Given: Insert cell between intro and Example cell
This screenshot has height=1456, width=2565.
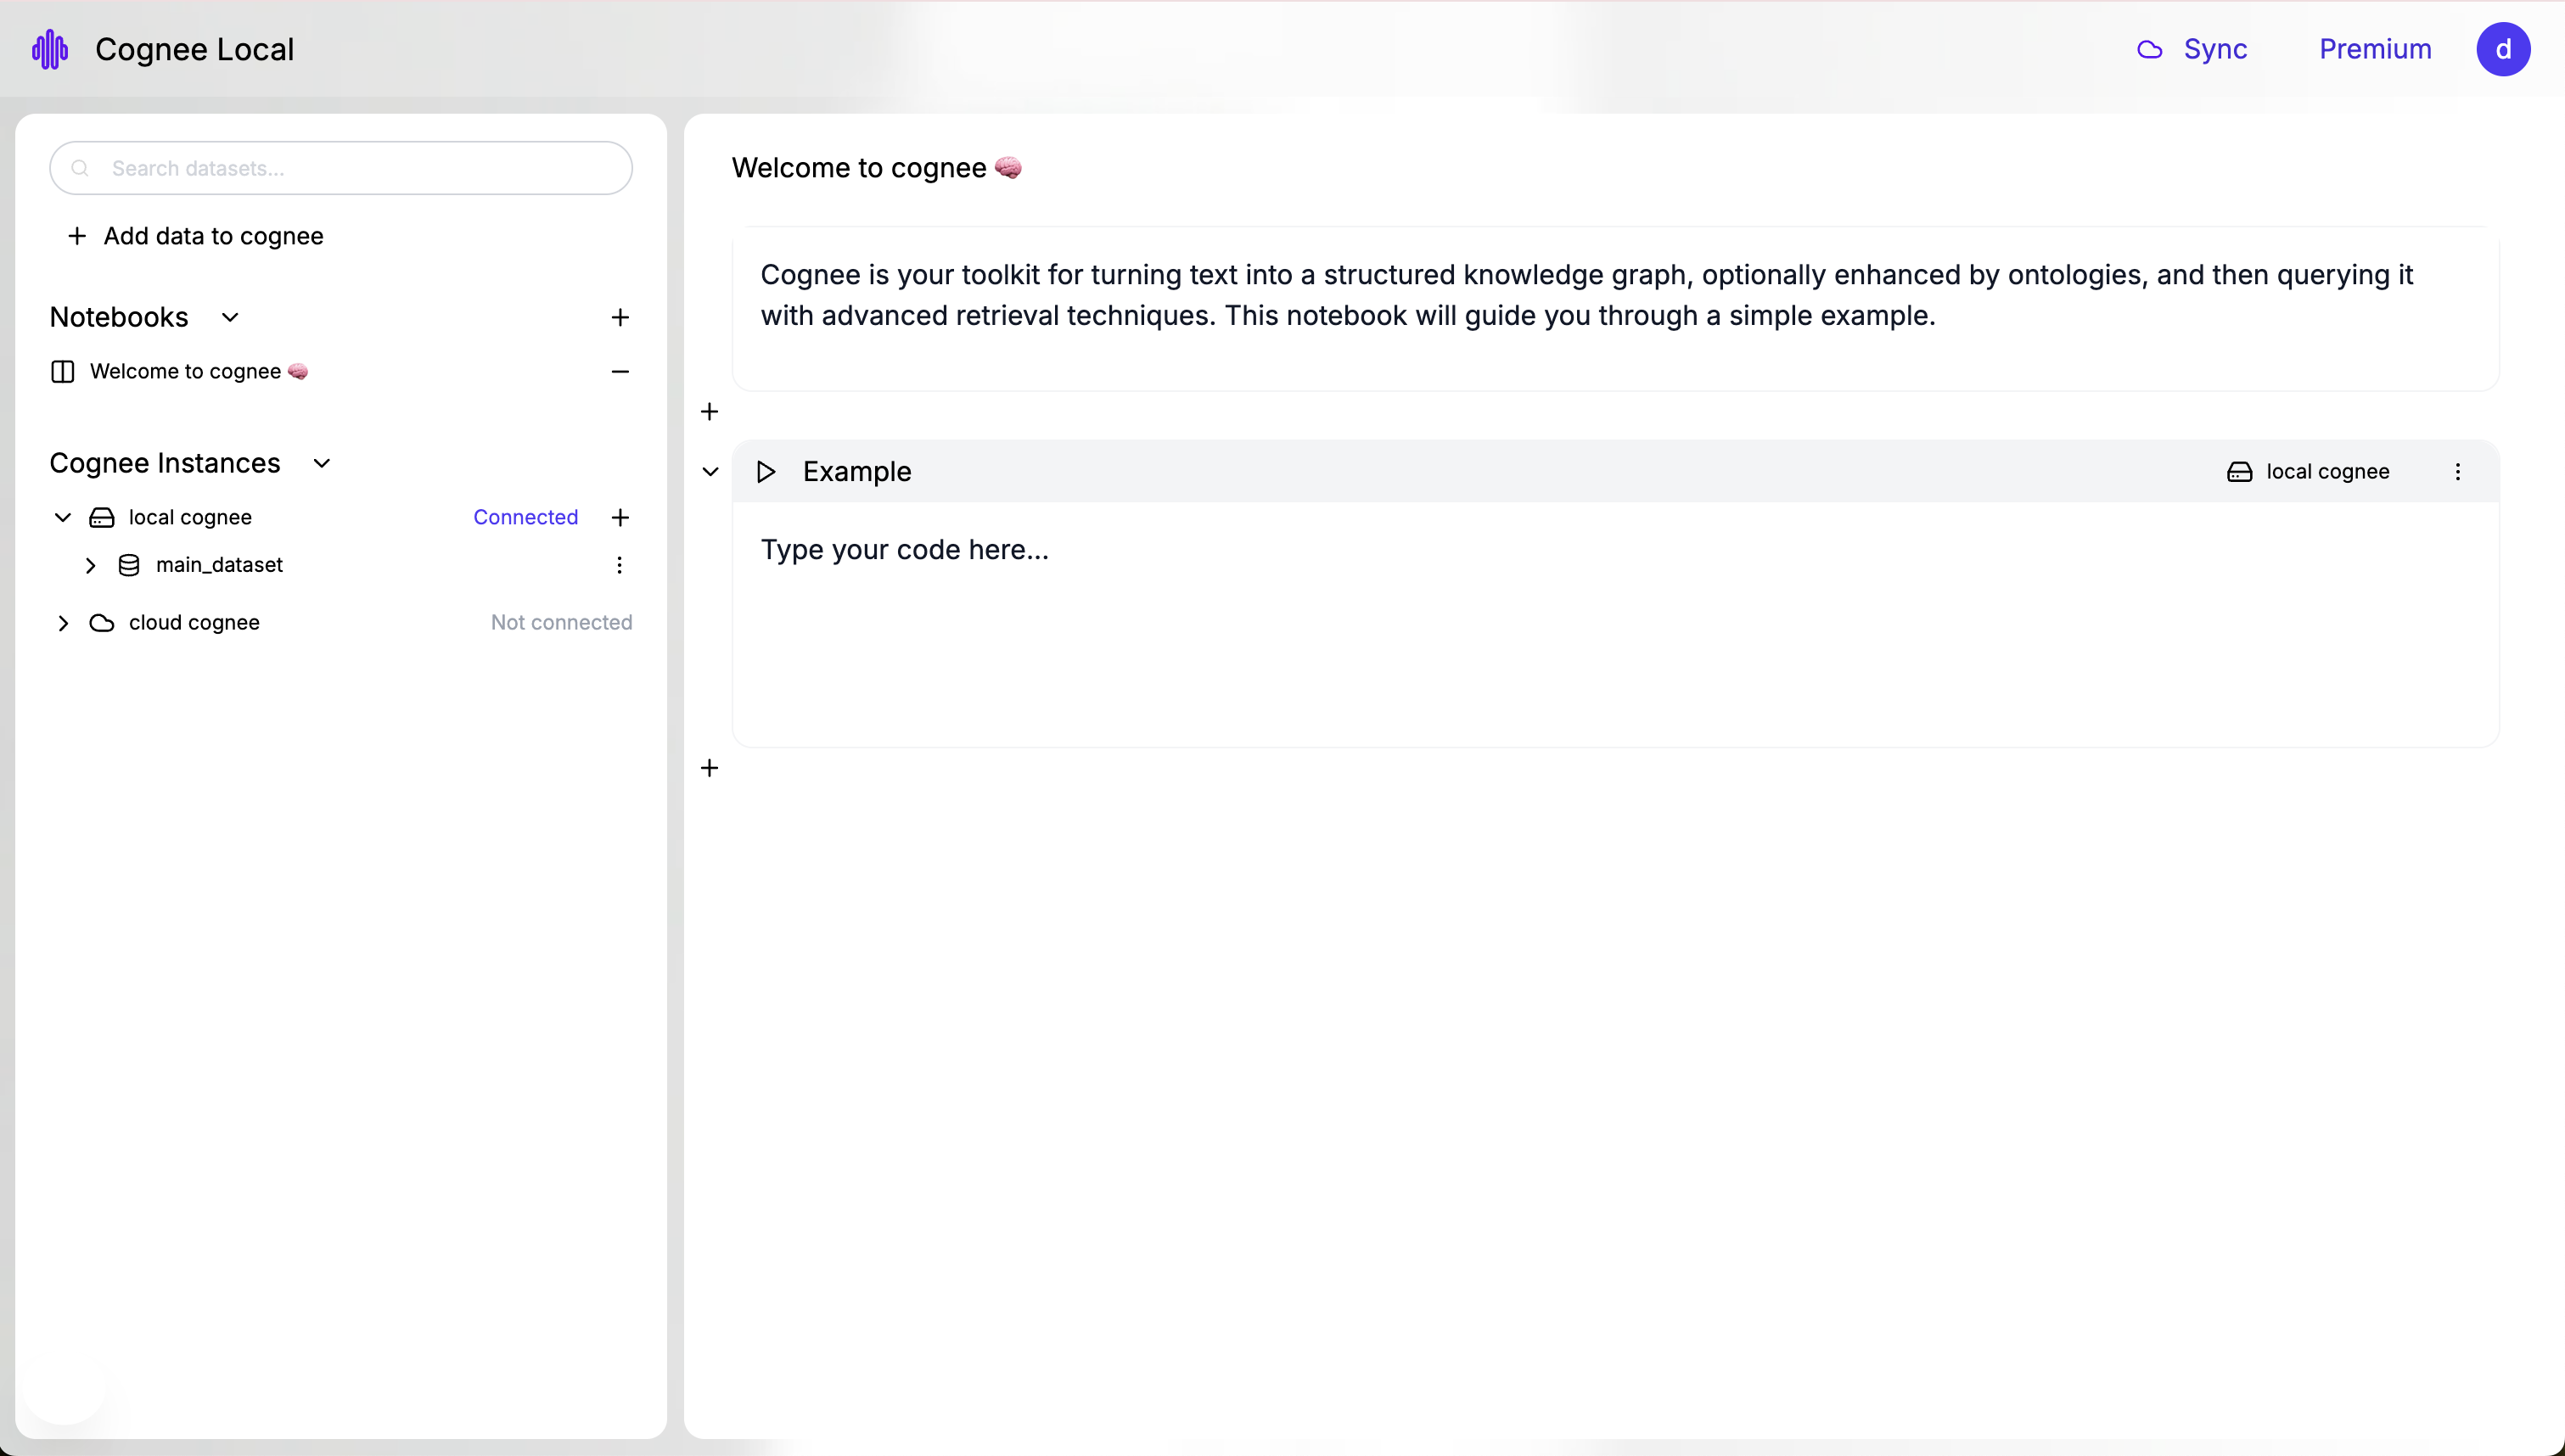Looking at the screenshot, I should coord(709,411).
